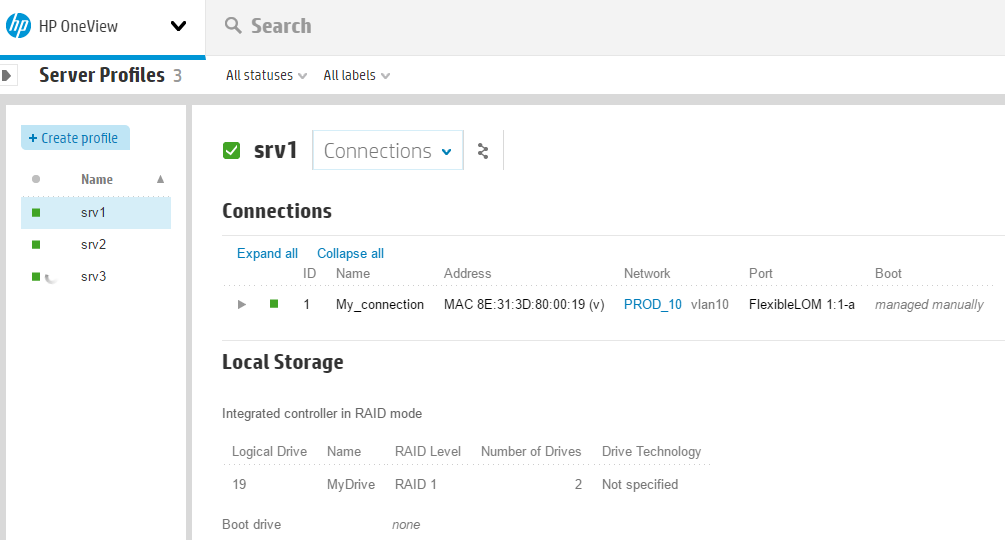The height and width of the screenshot is (540, 1005).
Task: Click the Address column header
Action: tap(467, 274)
